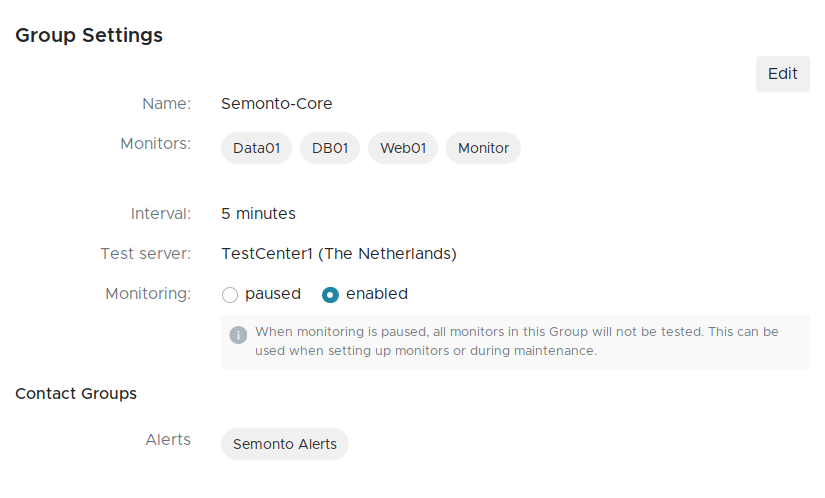Click the Name field label

click(166, 103)
